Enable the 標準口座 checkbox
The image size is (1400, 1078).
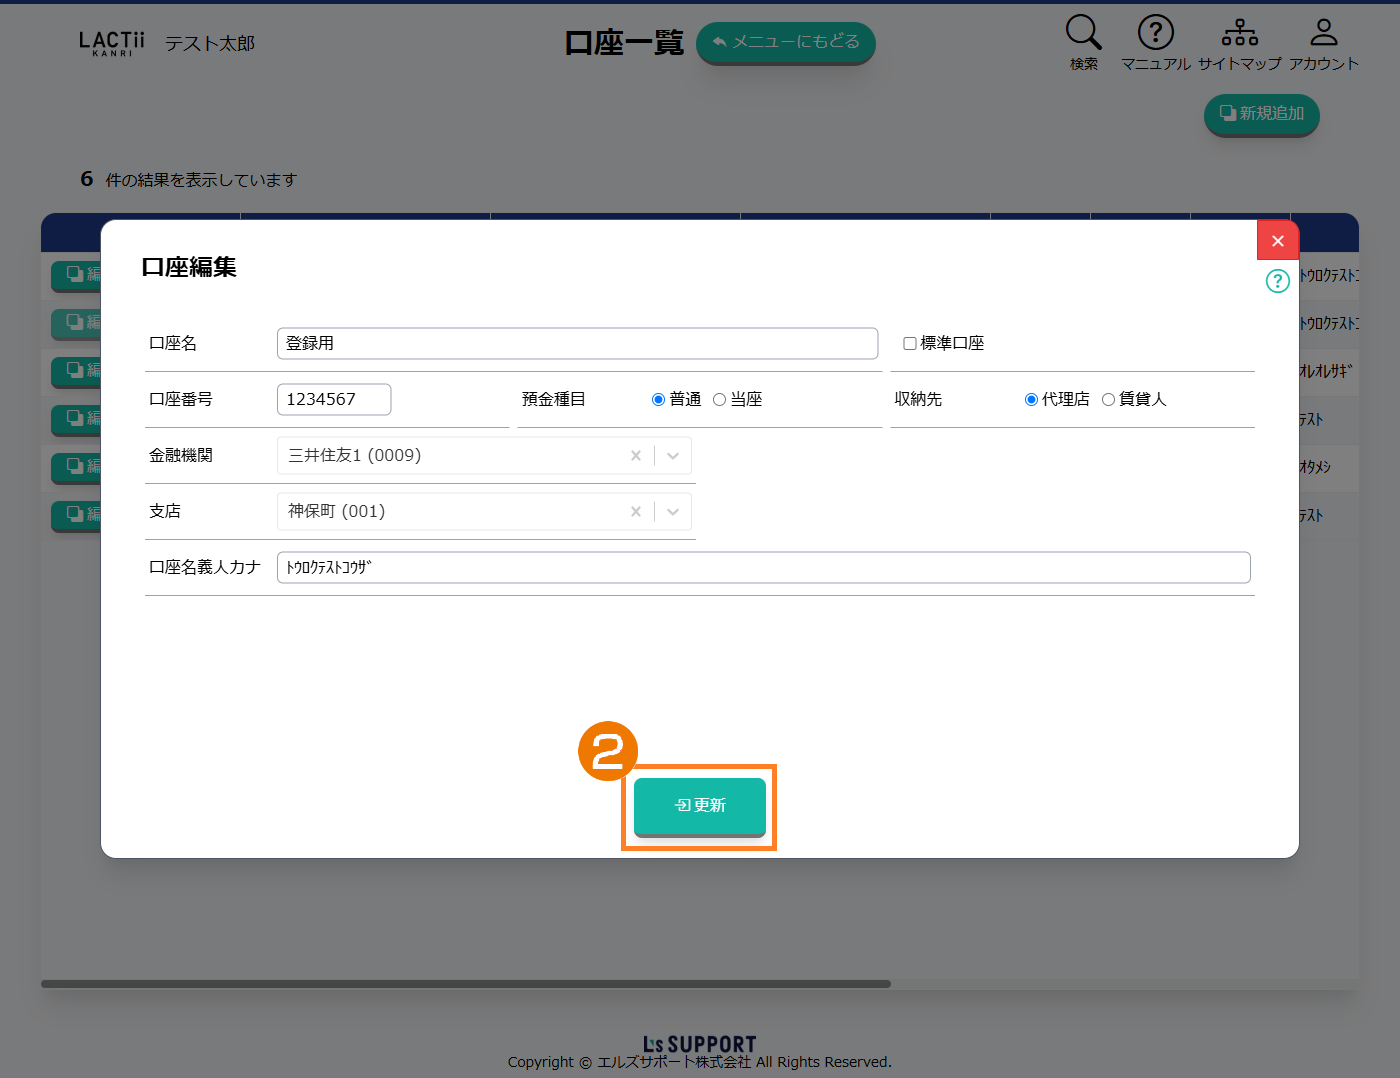tap(910, 344)
